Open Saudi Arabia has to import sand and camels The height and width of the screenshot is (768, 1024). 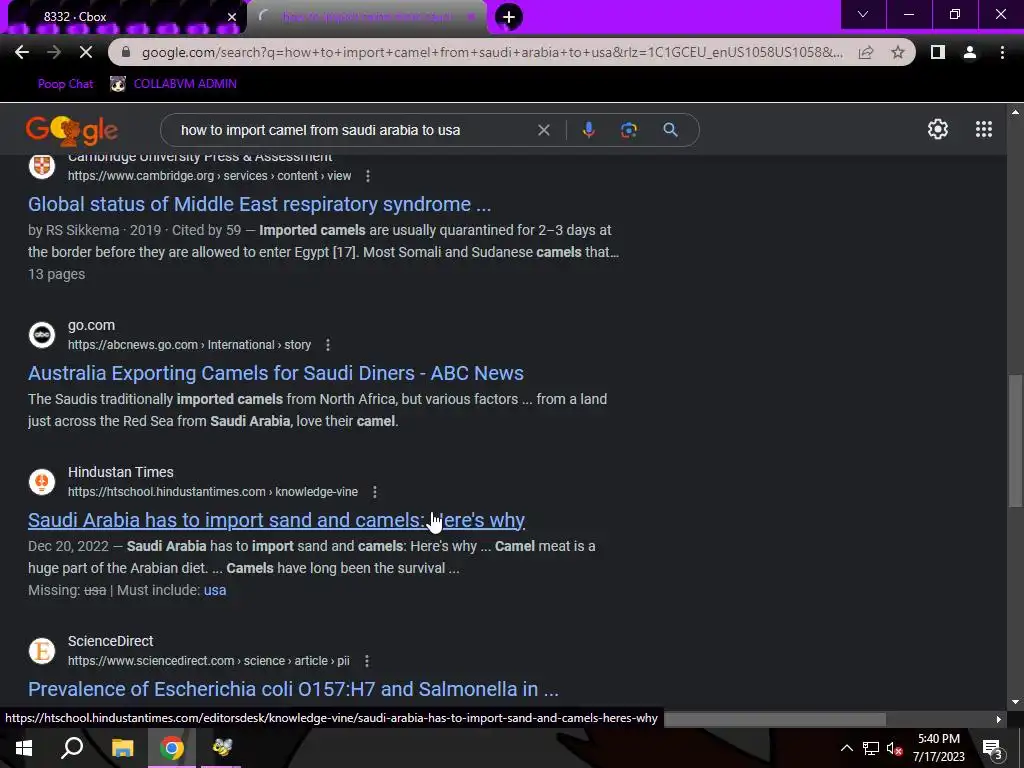276,520
